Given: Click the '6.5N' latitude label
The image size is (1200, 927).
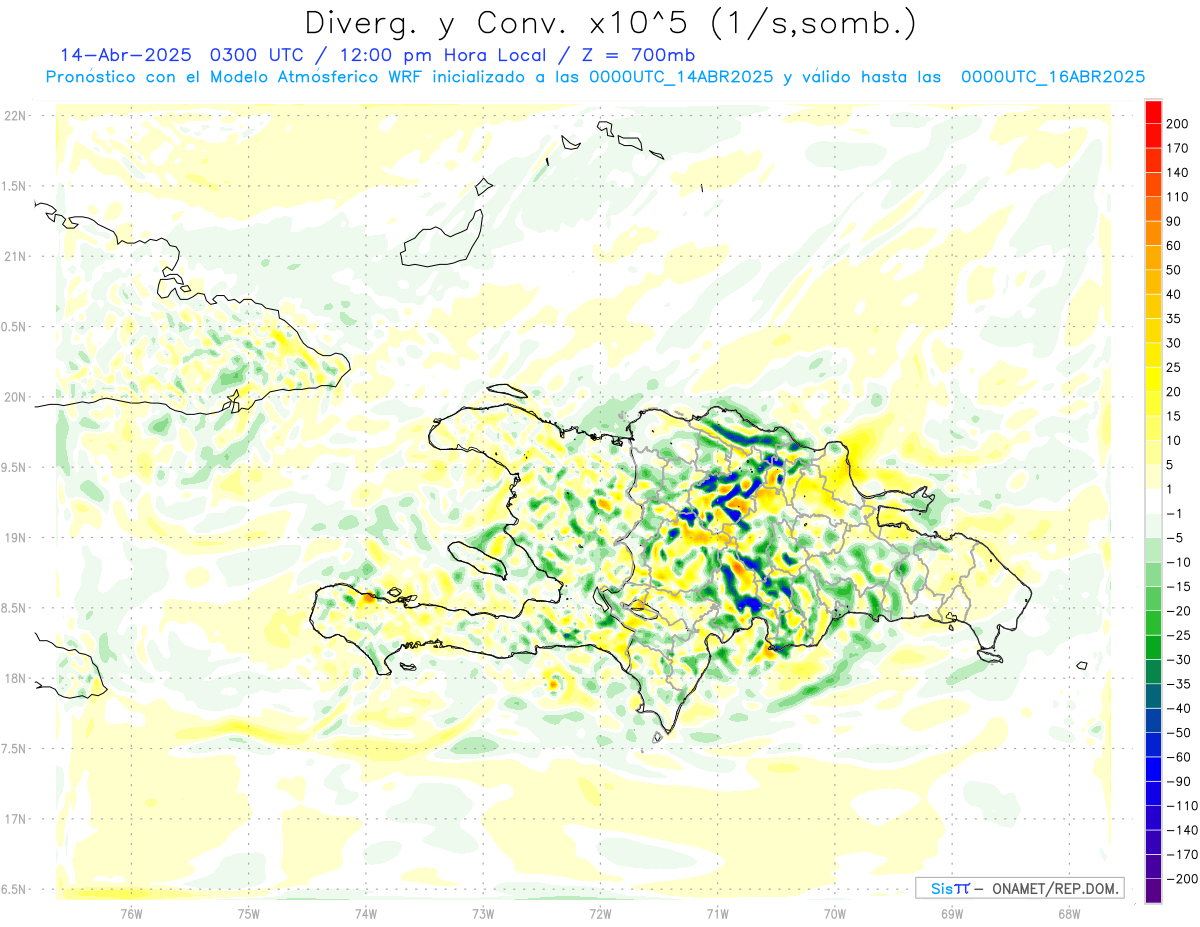Looking at the screenshot, I should point(13,889).
